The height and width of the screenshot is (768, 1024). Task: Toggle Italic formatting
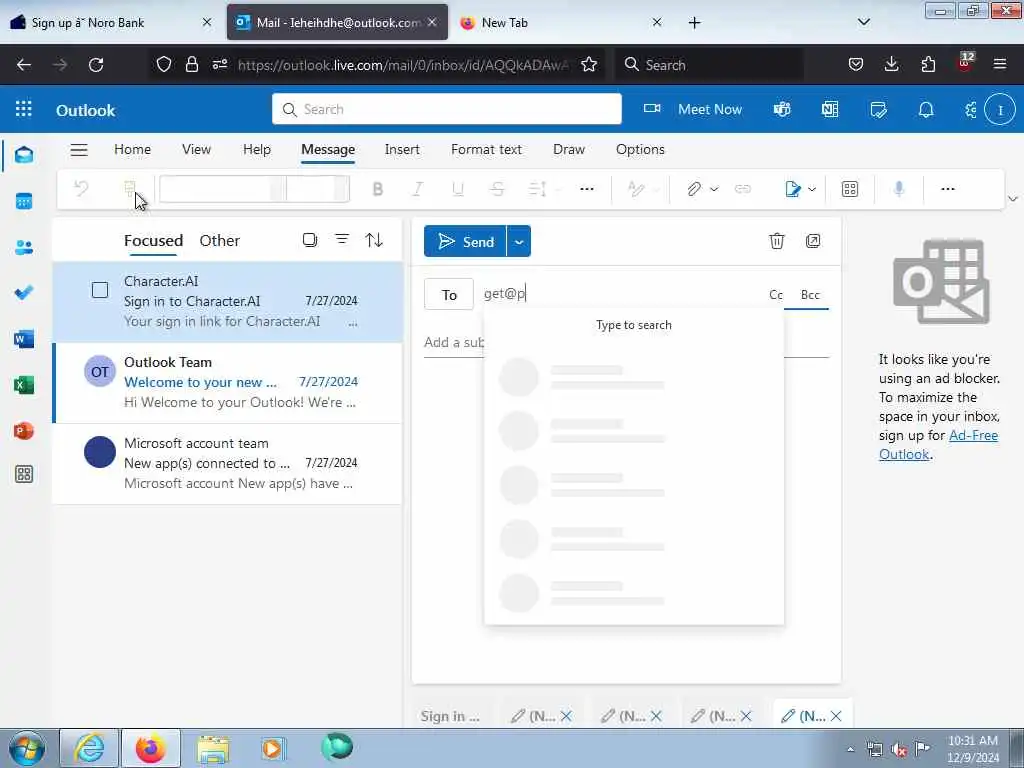pyautogui.click(x=417, y=189)
